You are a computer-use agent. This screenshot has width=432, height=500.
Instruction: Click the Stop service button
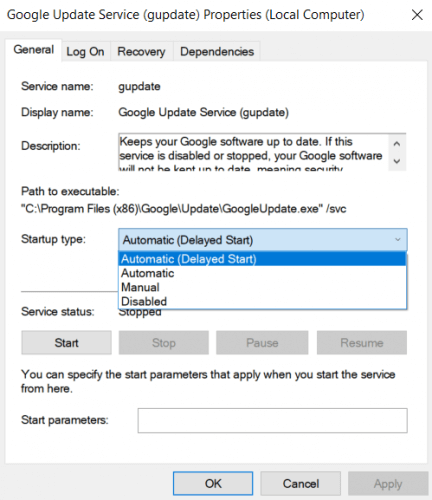[x=164, y=343]
